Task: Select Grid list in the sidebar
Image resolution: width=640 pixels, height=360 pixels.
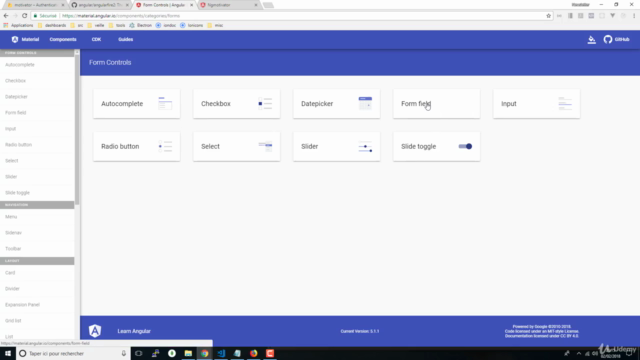Action: (x=37, y=320)
